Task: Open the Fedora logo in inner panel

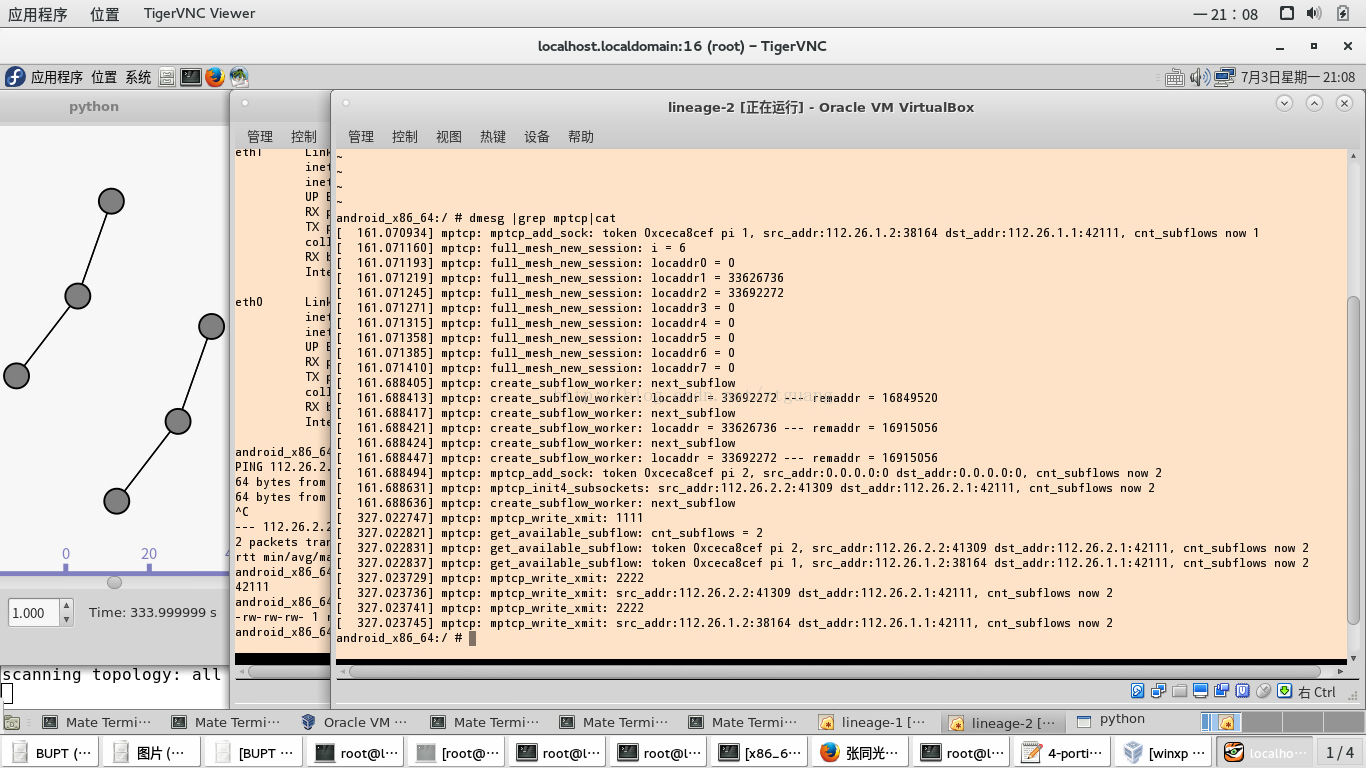Action: pos(15,77)
